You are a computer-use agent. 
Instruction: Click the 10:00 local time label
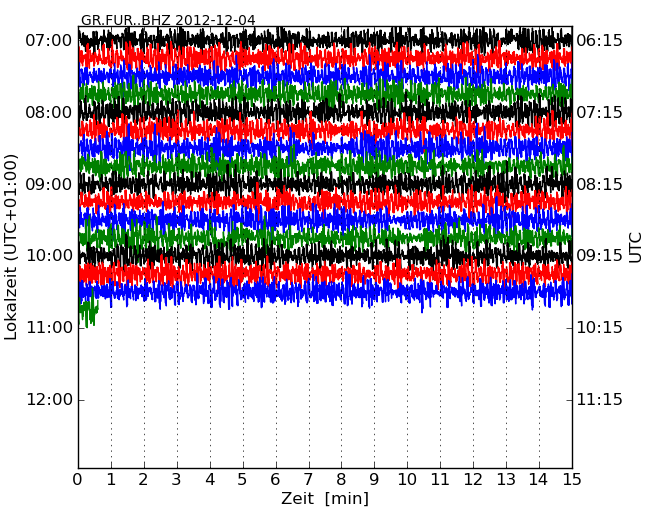pyautogui.click(x=49, y=256)
